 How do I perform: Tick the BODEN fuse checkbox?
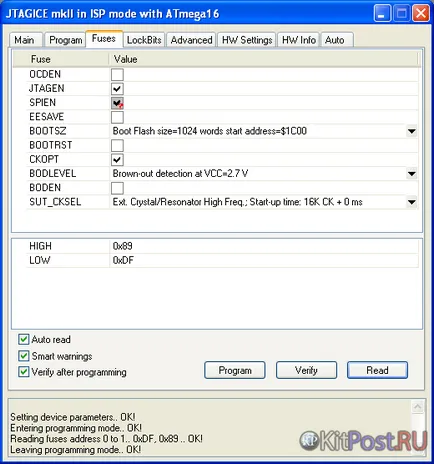coord(117,188)
